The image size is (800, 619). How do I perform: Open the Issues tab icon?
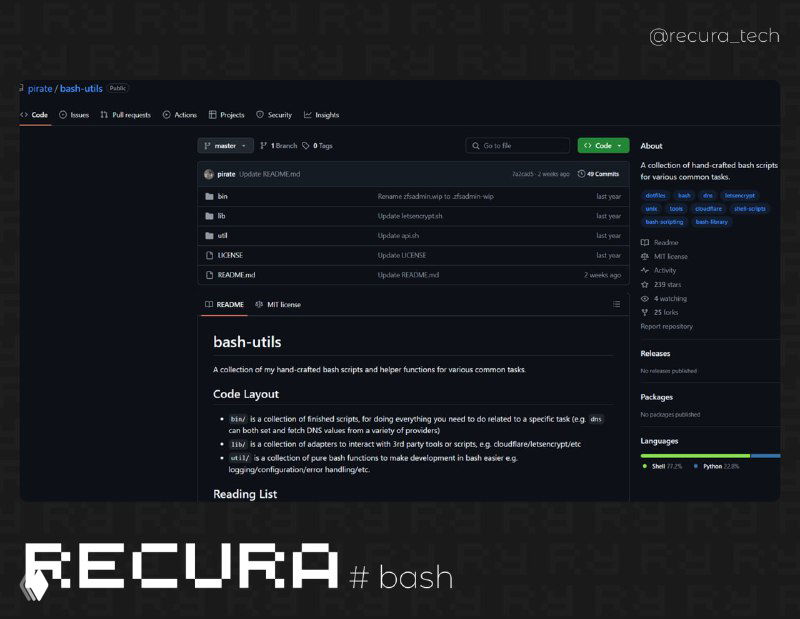(62, 115)
